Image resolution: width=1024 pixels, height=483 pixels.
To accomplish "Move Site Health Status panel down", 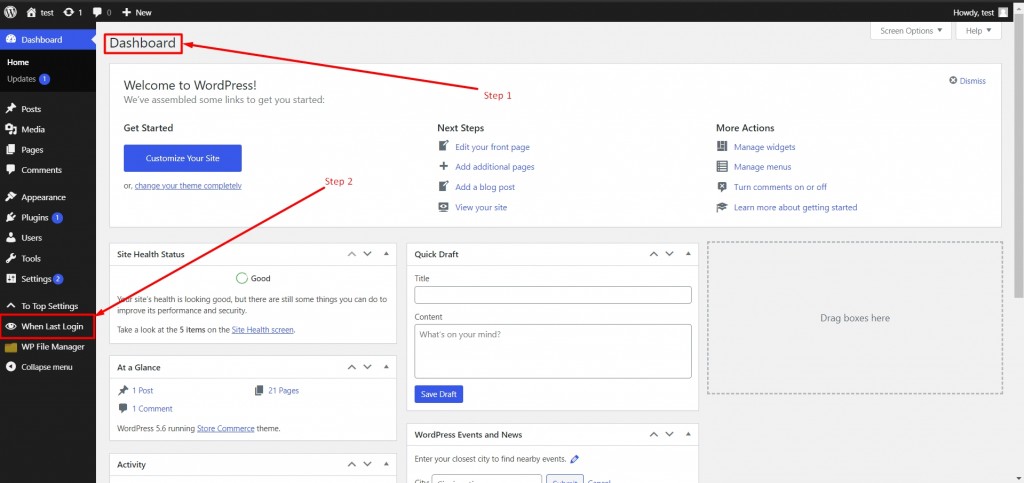I will 368,254.
